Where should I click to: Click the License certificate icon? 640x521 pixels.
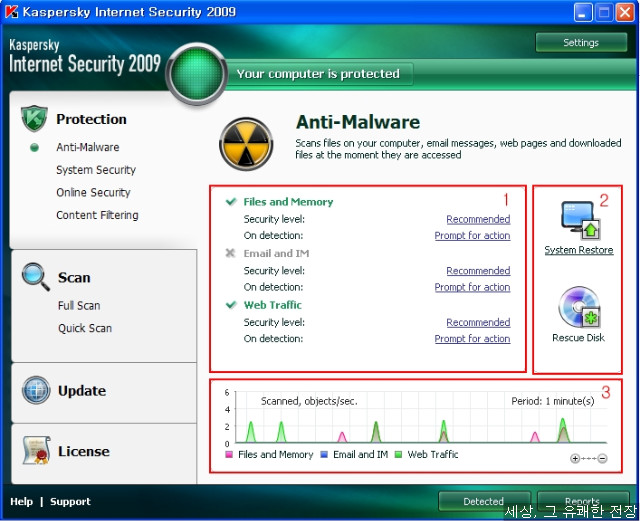pos(36,450)
